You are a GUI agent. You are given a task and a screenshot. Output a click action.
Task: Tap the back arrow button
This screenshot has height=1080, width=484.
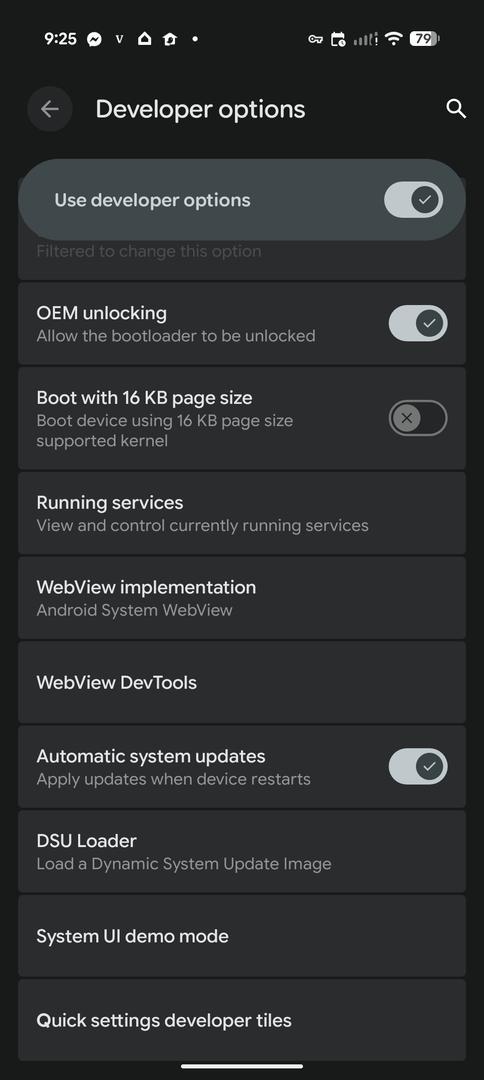tap(50, 109)
